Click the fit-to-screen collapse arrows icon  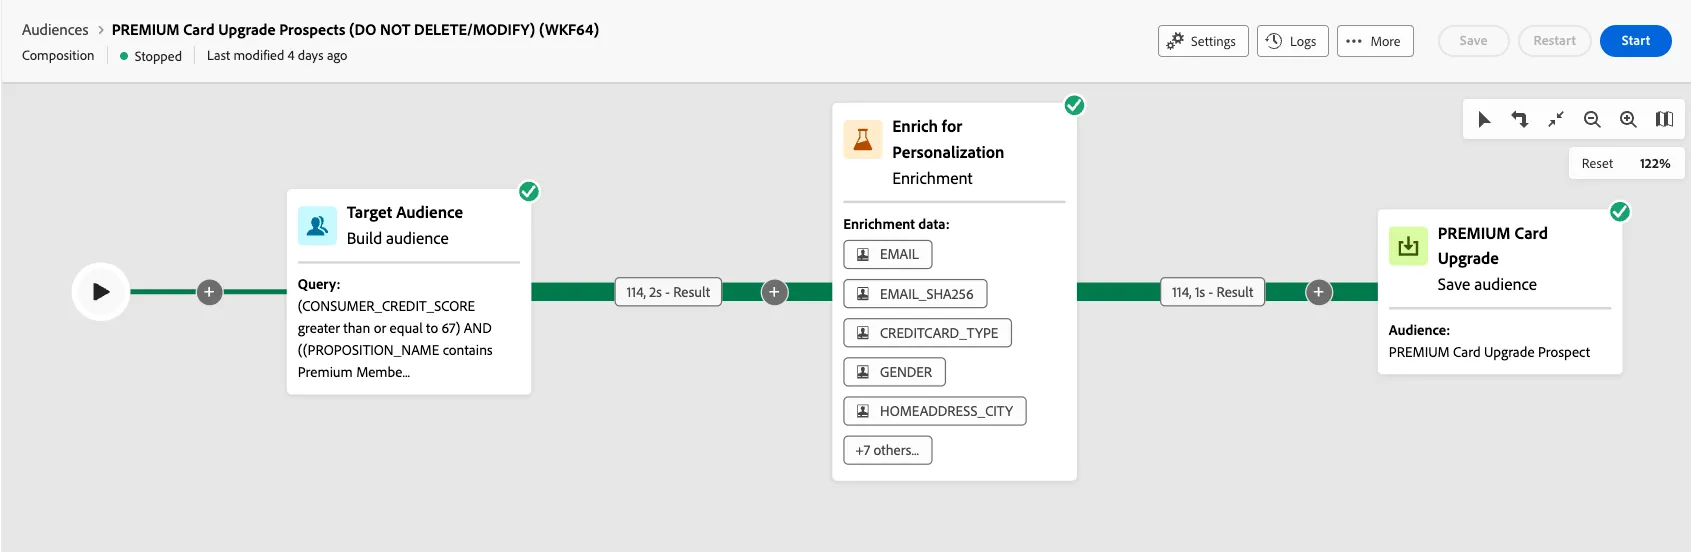(1556, 119)
